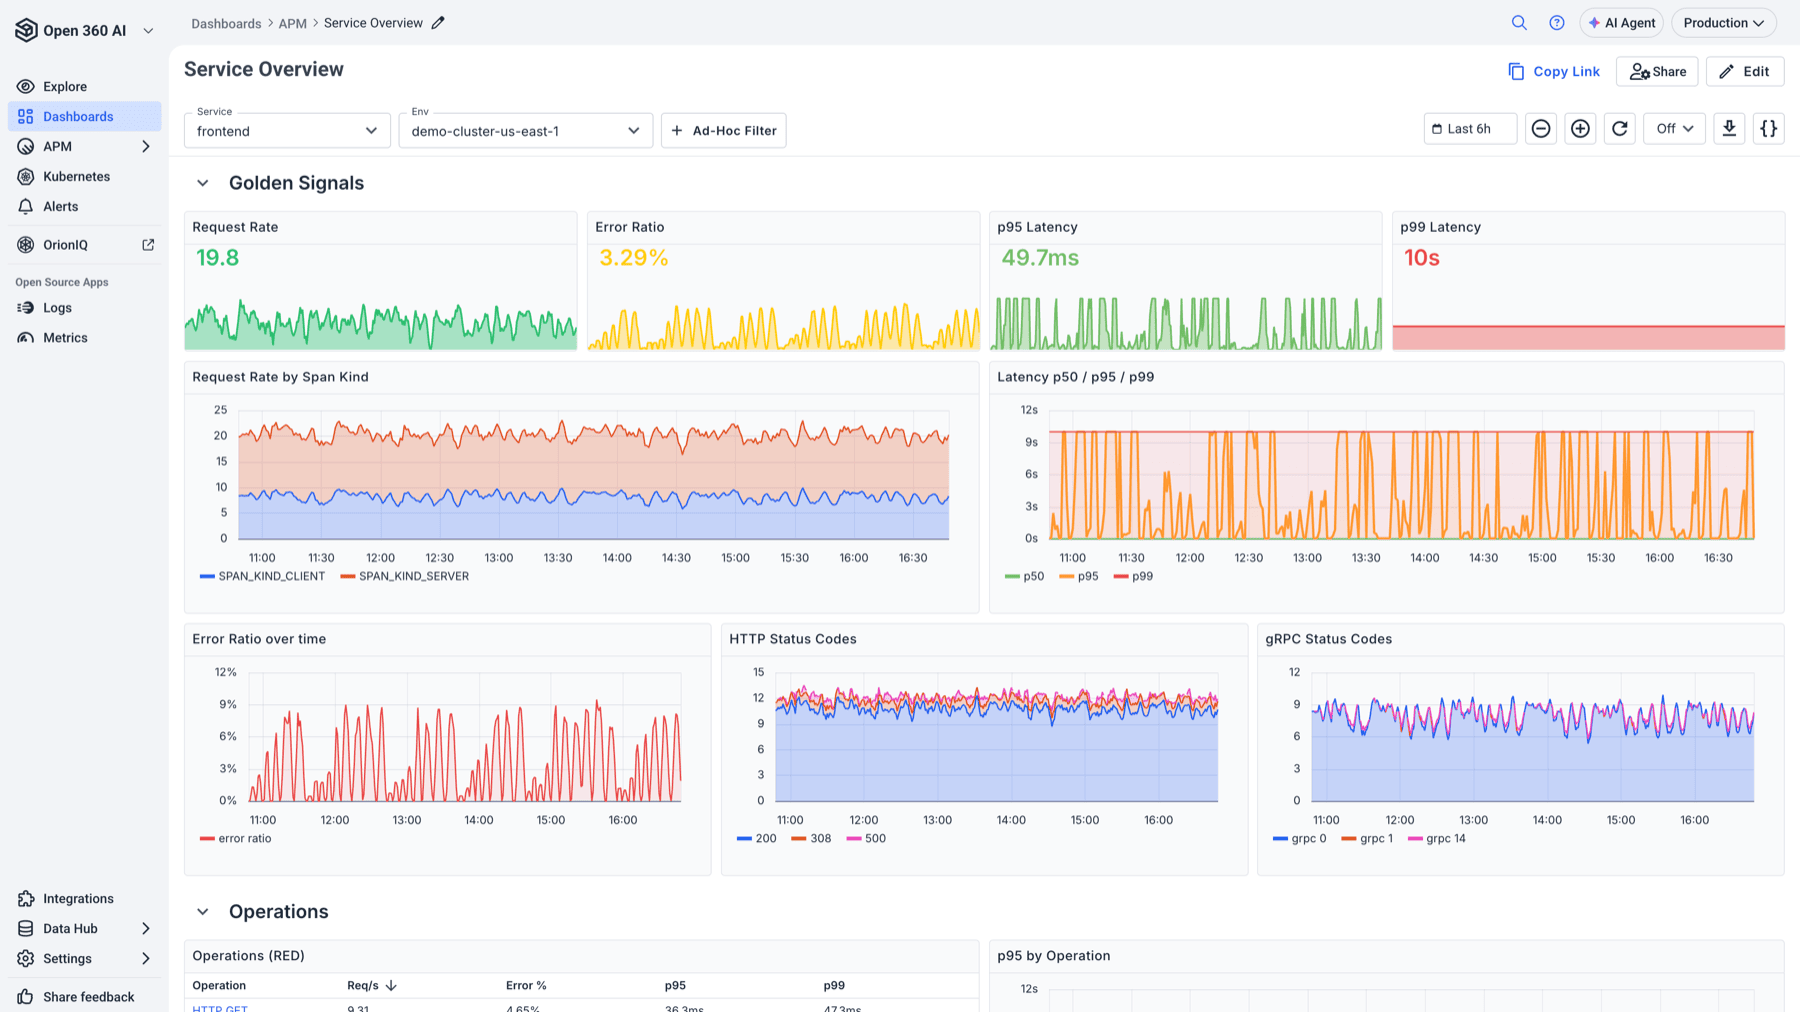1800x1012 pixels.
Task: Refresh the dashboard with the reload icon
Action: [1620, 129]
